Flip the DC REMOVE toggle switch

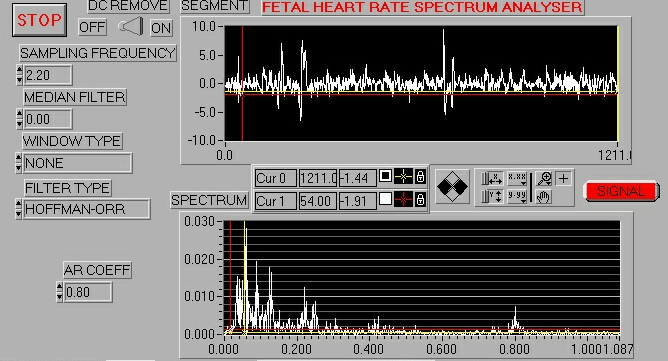tap(131, 27)
